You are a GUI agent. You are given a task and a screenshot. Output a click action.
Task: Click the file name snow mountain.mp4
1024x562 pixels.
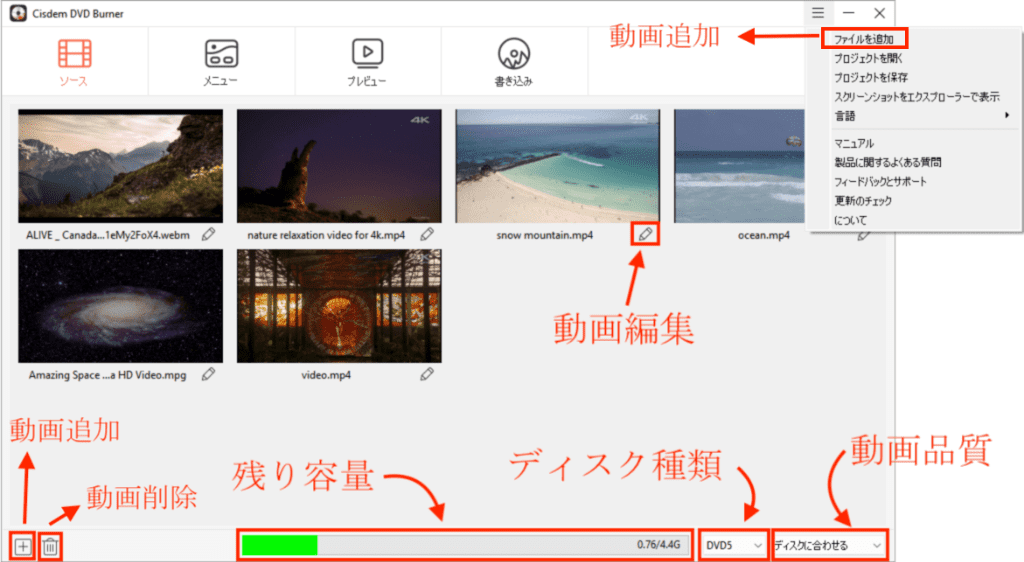coord(545,235)
